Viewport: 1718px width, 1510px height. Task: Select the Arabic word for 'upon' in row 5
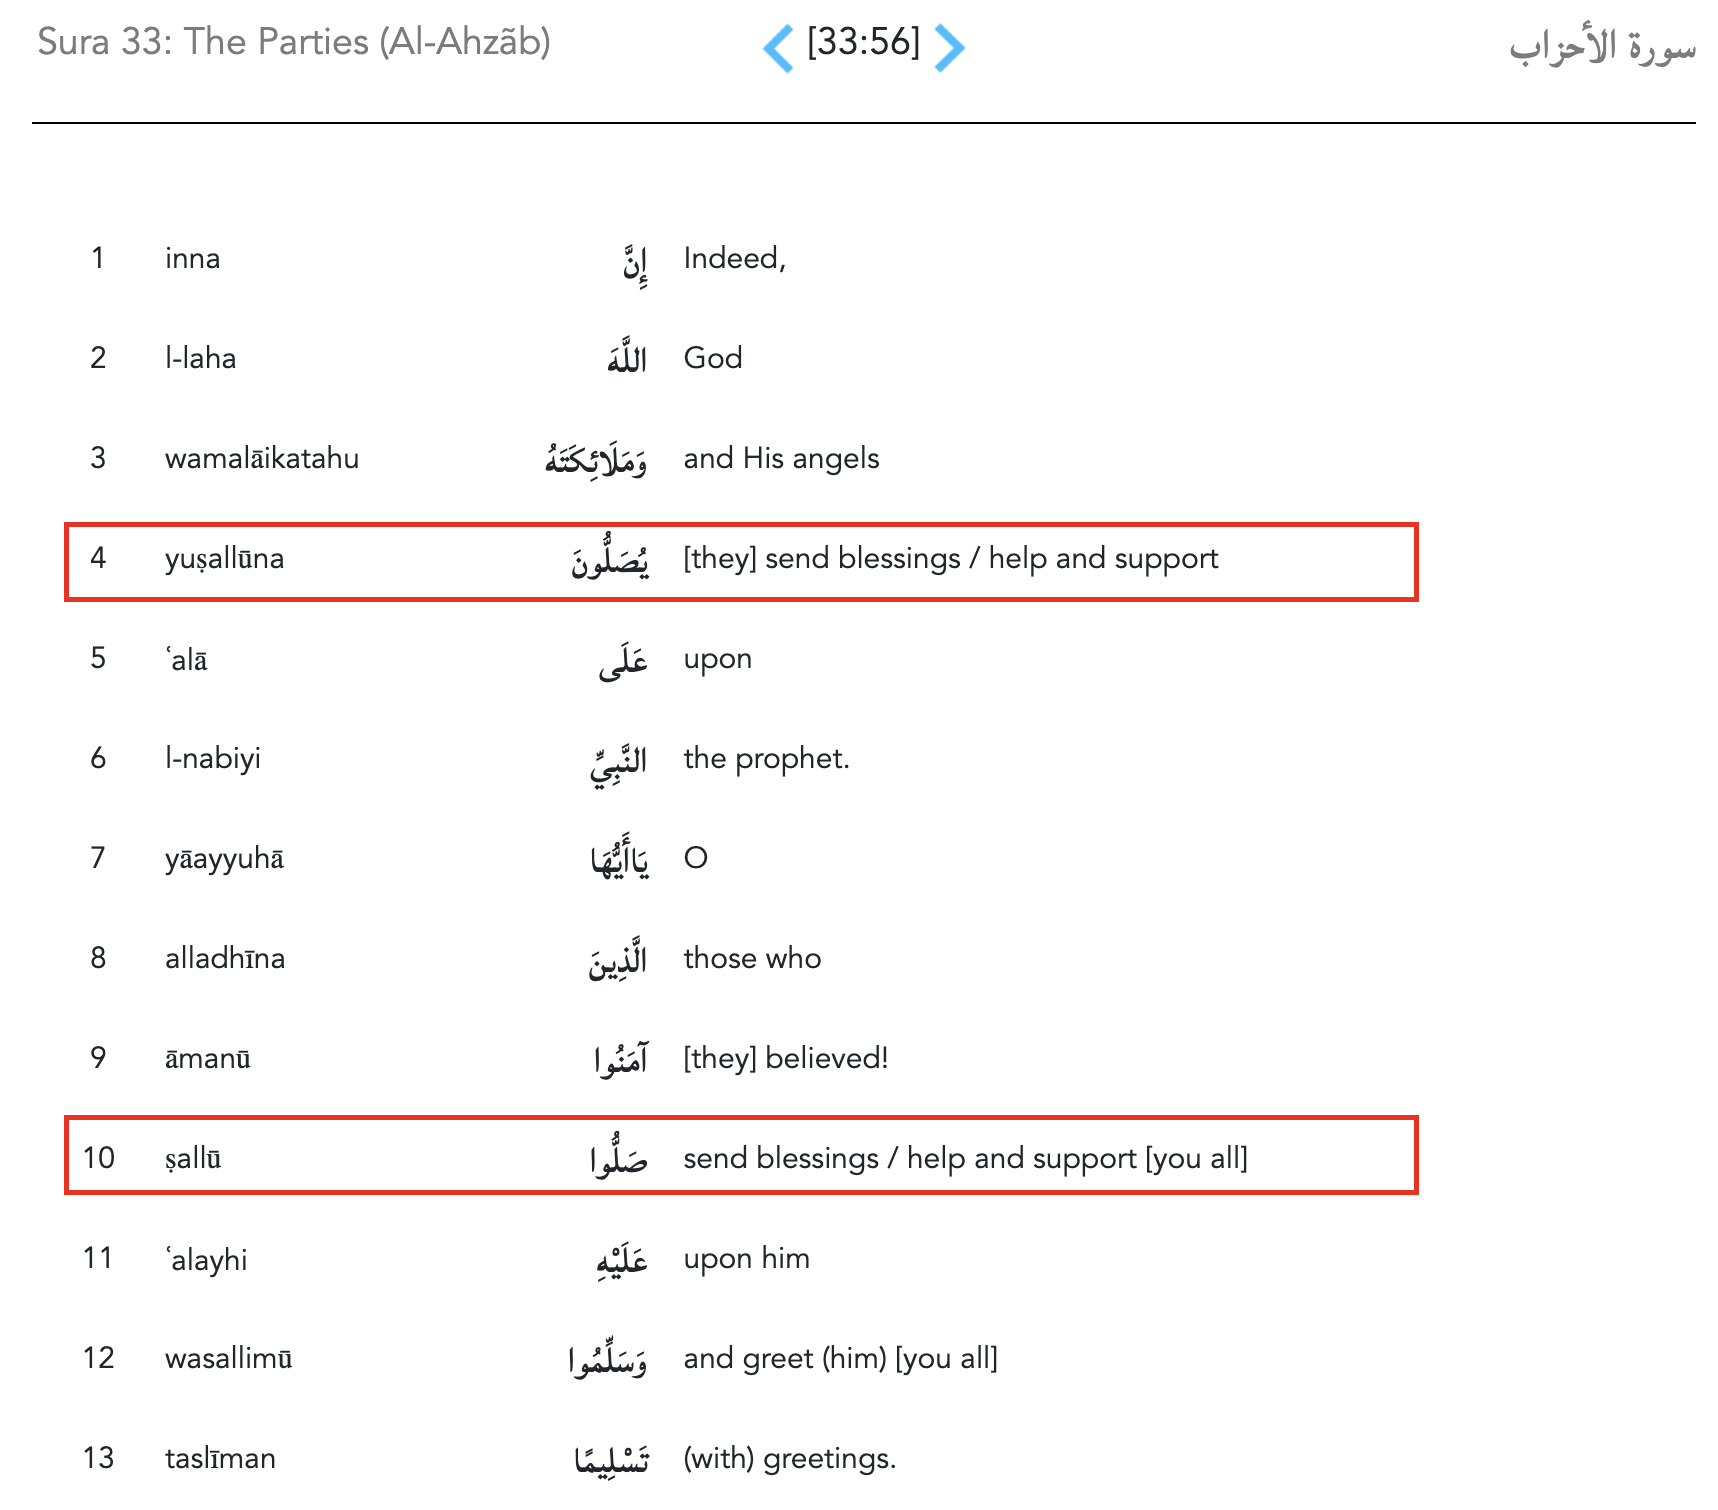coord(623,661)
